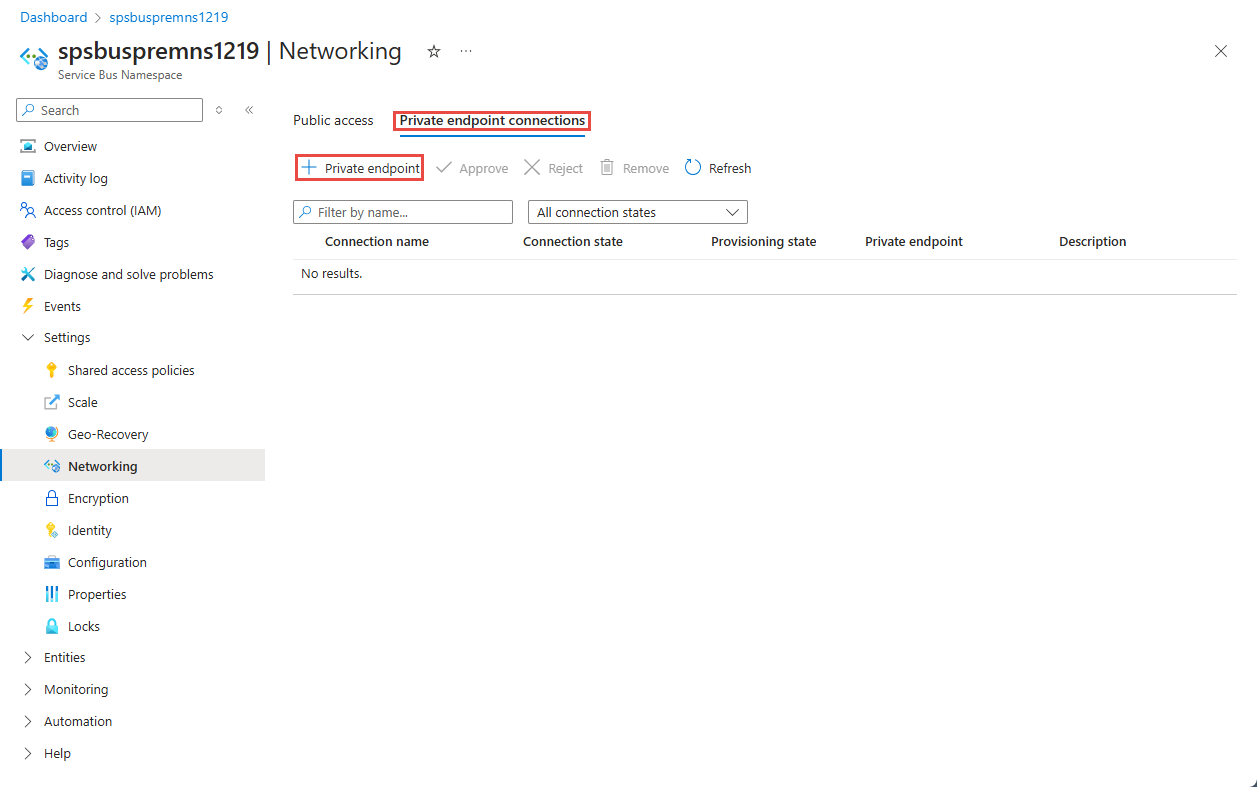
Task: Click the plus icon for Private endpoint
Action: click(x=309, y=167)
